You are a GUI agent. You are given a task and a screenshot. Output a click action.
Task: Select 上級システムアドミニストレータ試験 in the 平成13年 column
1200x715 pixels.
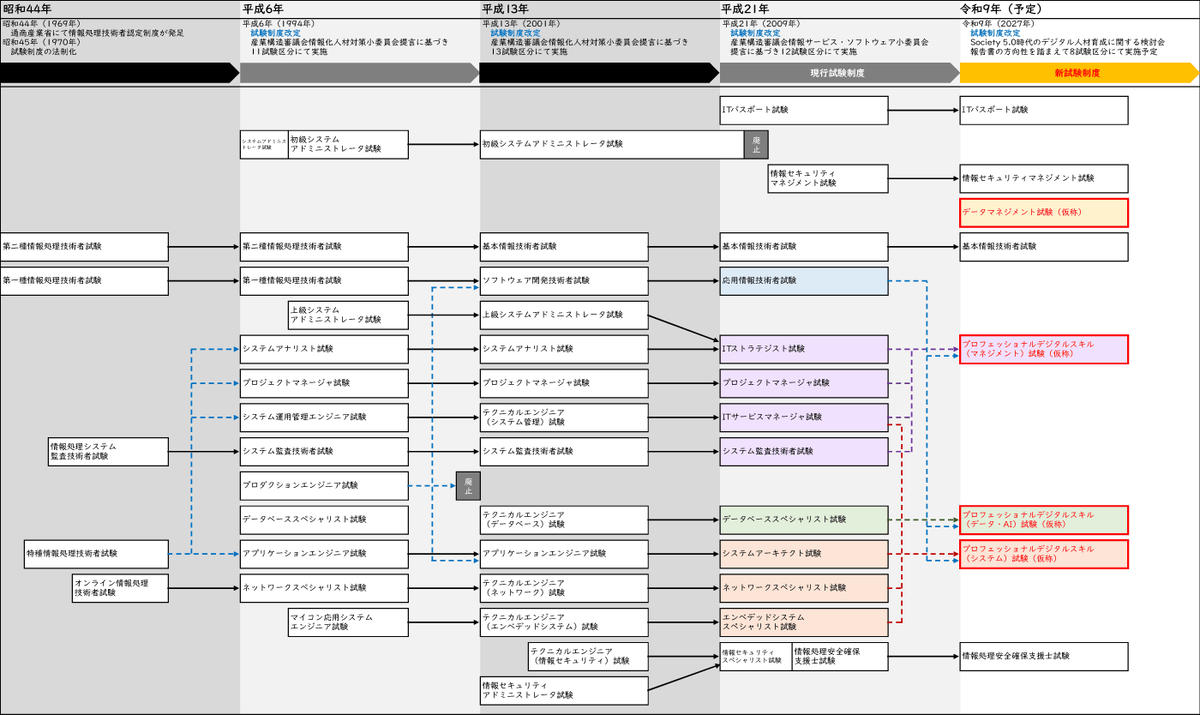coord(564,315)
